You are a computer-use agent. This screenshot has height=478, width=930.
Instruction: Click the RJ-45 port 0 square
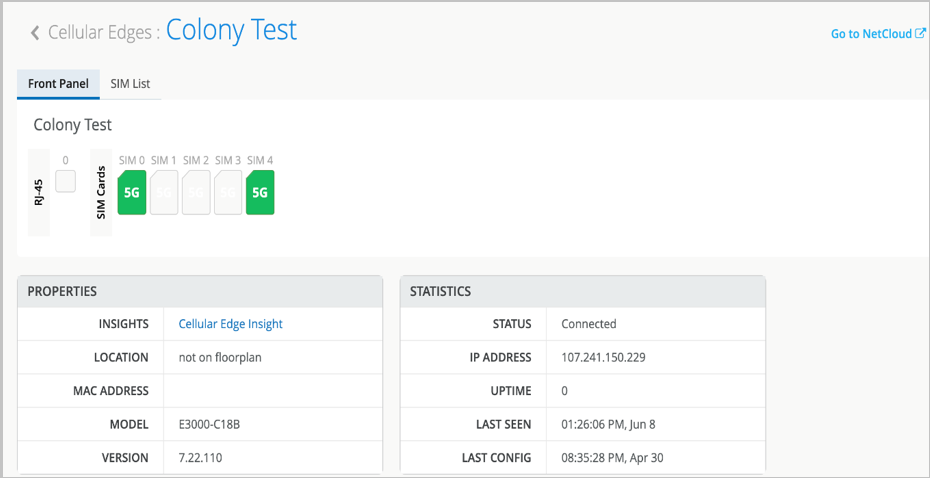65,181
